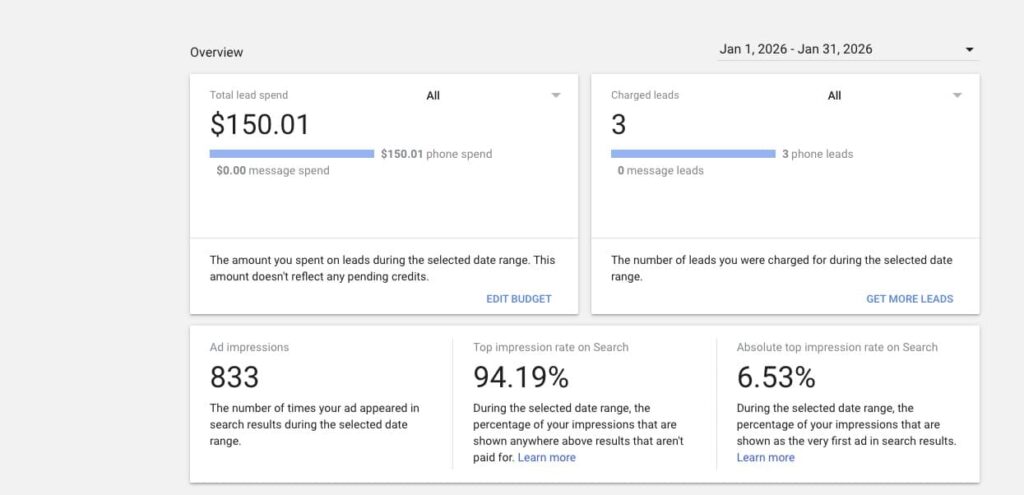
Task: Expand the Total lead spend All filter
Action: [x=493, y=95]
